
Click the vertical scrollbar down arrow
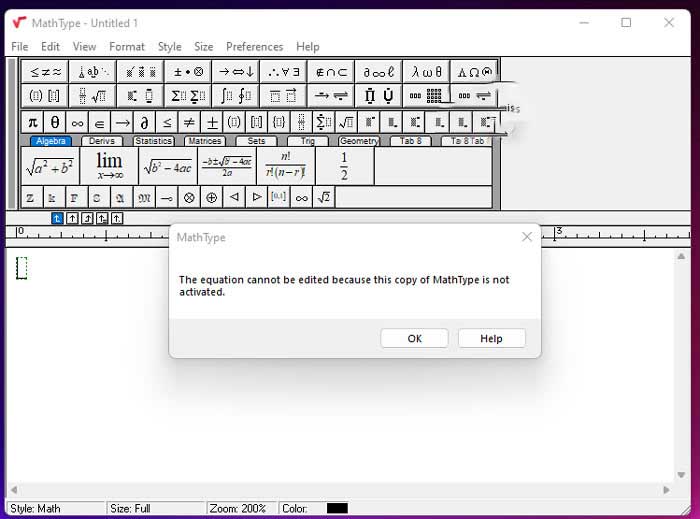pyautogui.click(x=681, y=474)
